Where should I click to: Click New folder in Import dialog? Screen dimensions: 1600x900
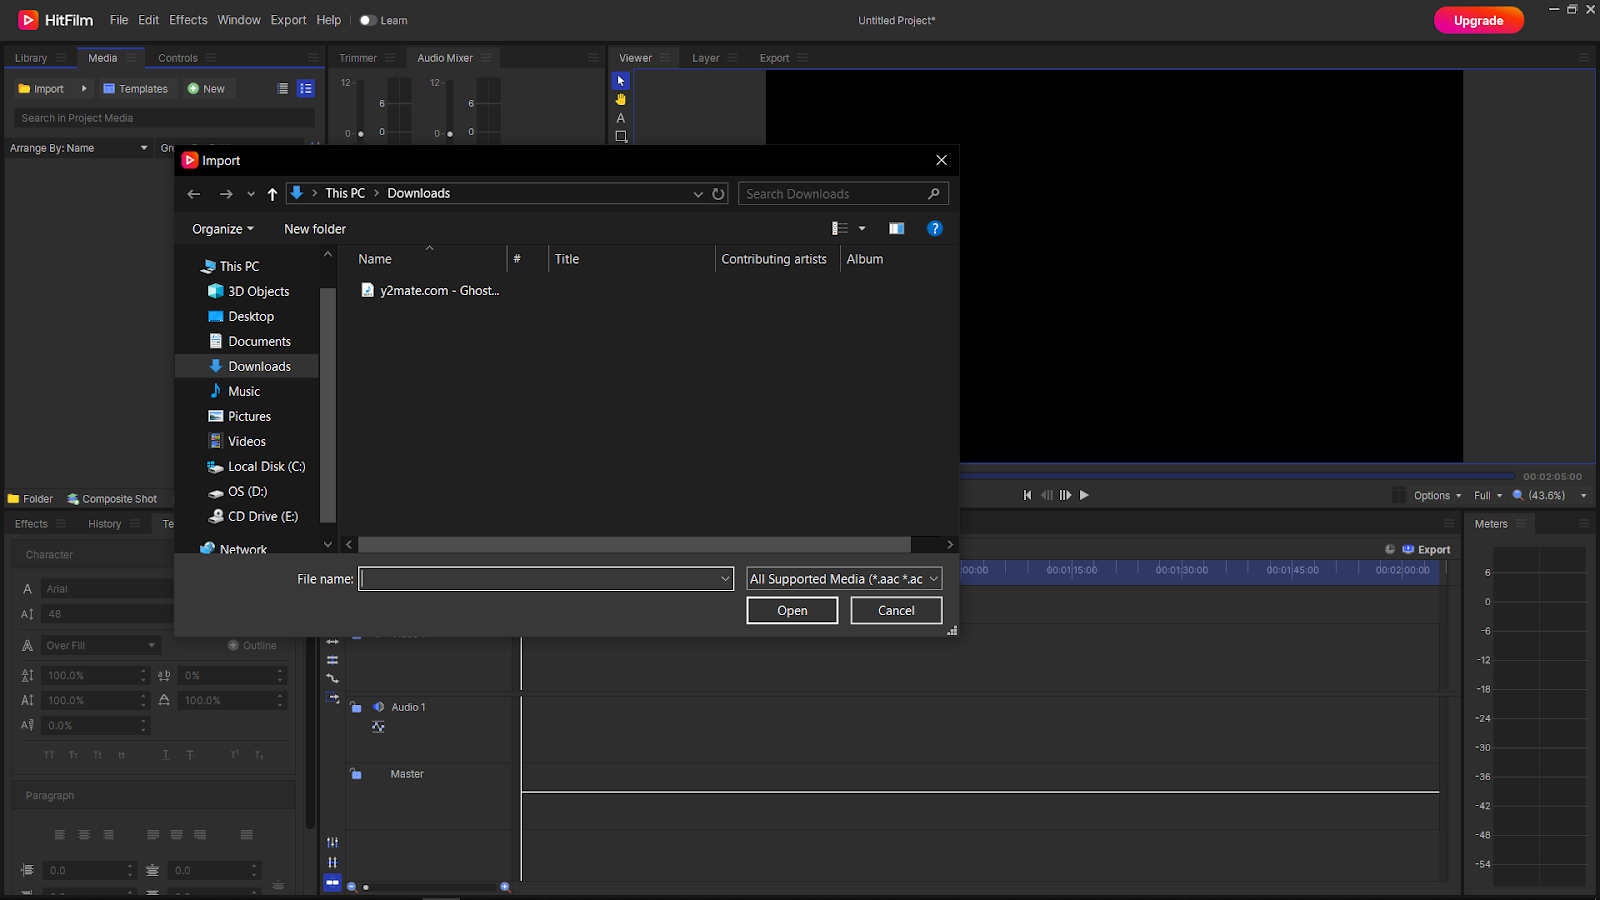315,229
